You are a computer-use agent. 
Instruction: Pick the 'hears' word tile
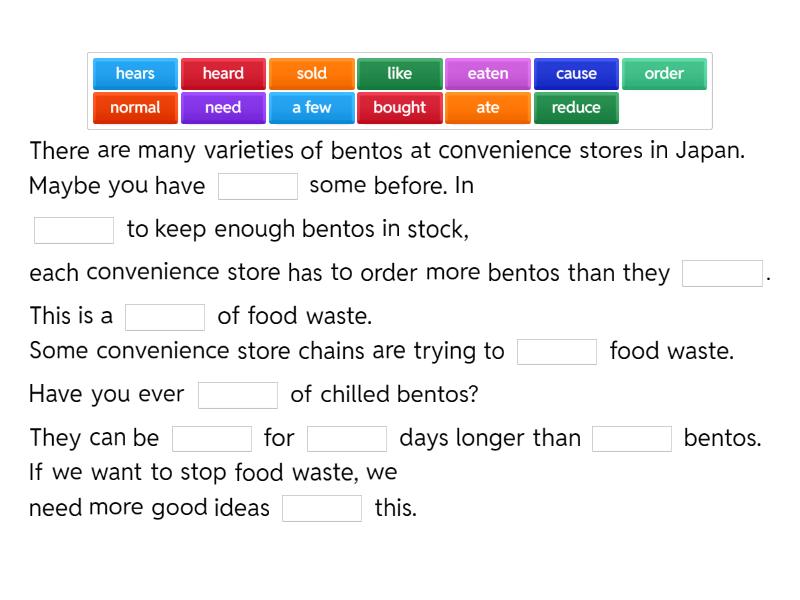pyautogui.click(x=135, y=74)
